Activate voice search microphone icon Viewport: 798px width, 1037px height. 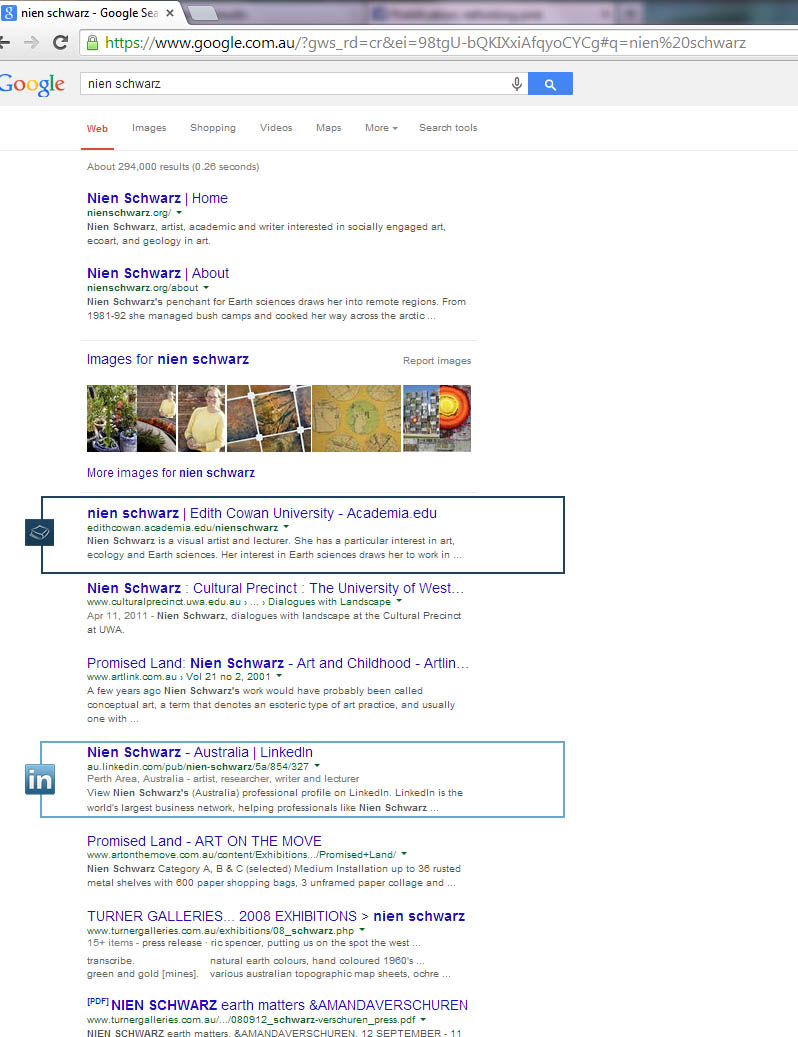(x=517, y=84)
